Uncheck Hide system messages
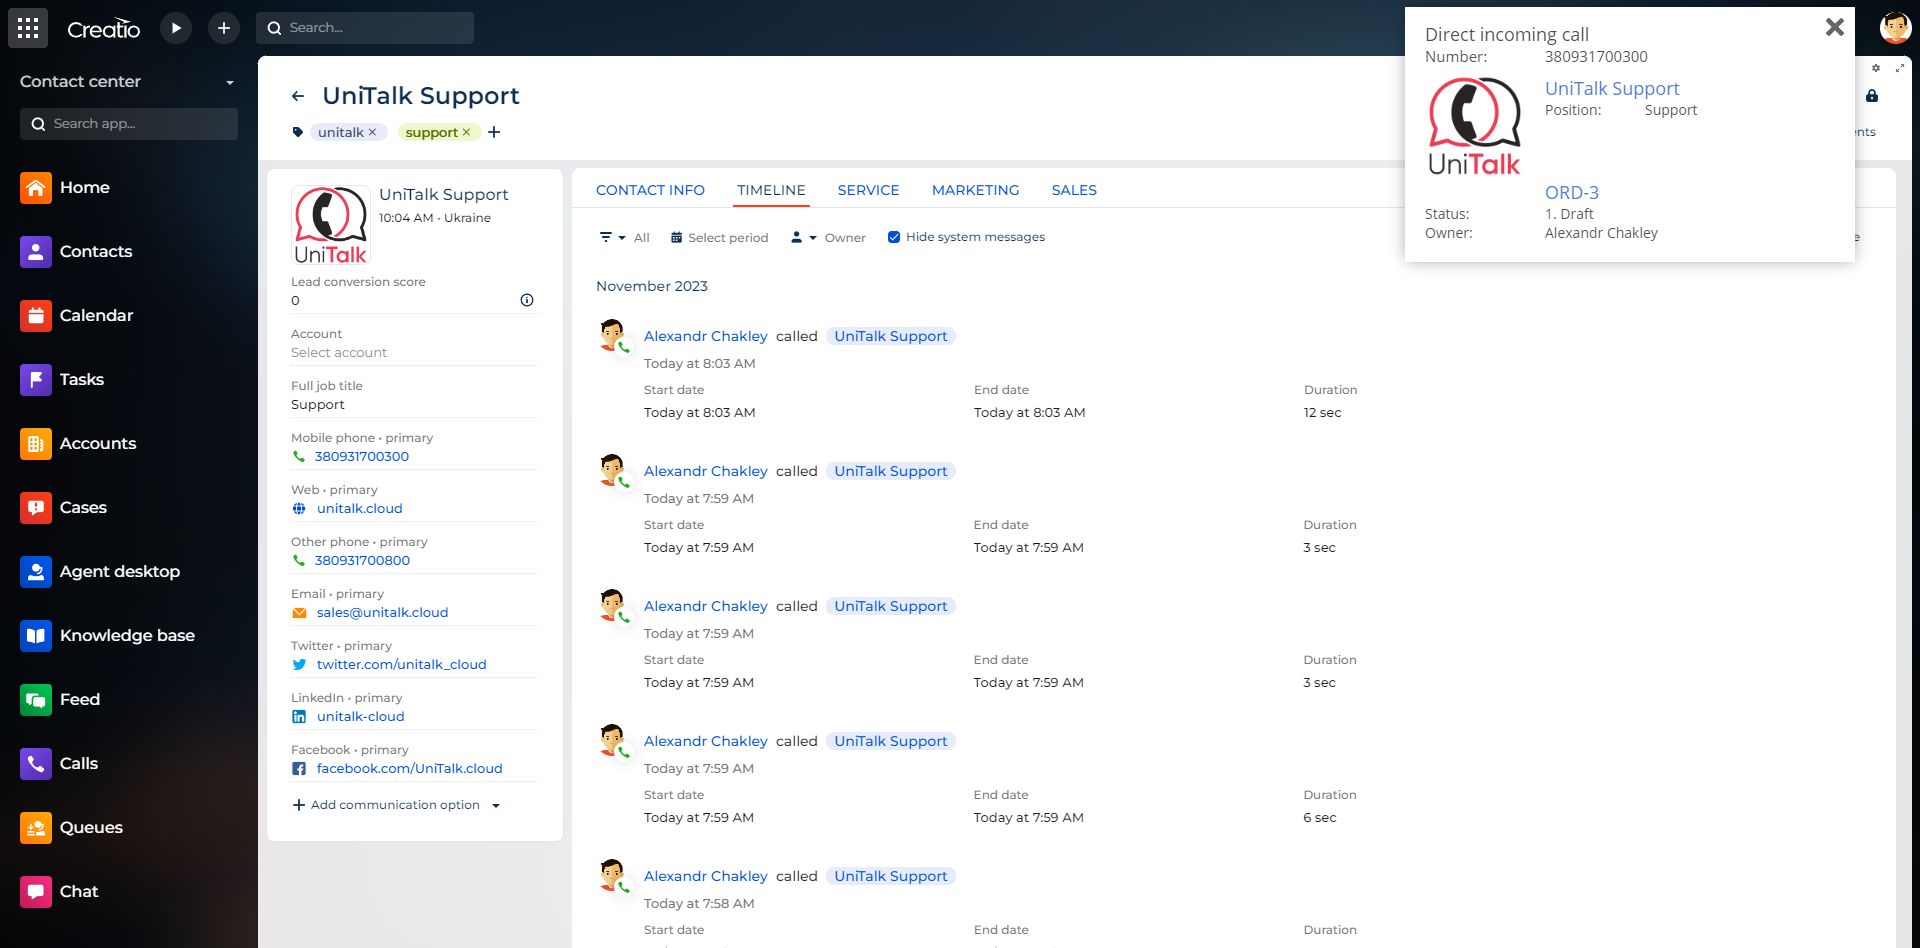 click(893, 237)
